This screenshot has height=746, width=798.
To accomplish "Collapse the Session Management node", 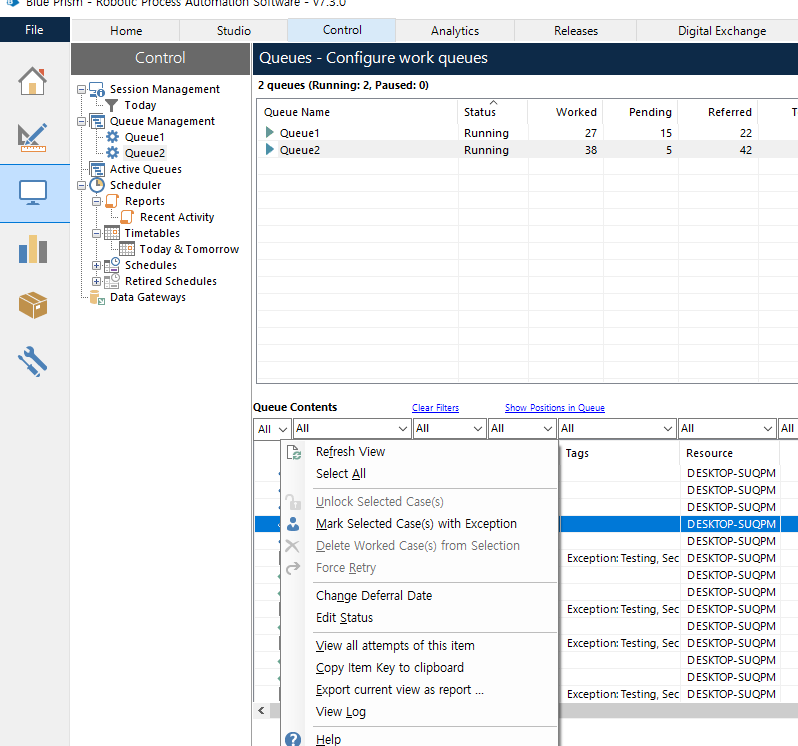I will click(x=81, y=89).
